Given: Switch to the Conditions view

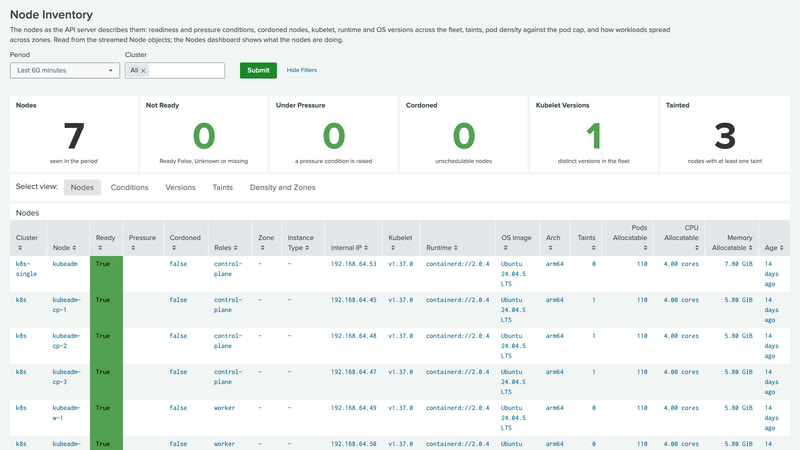Looking at the screenshot, I should (130, 187).
